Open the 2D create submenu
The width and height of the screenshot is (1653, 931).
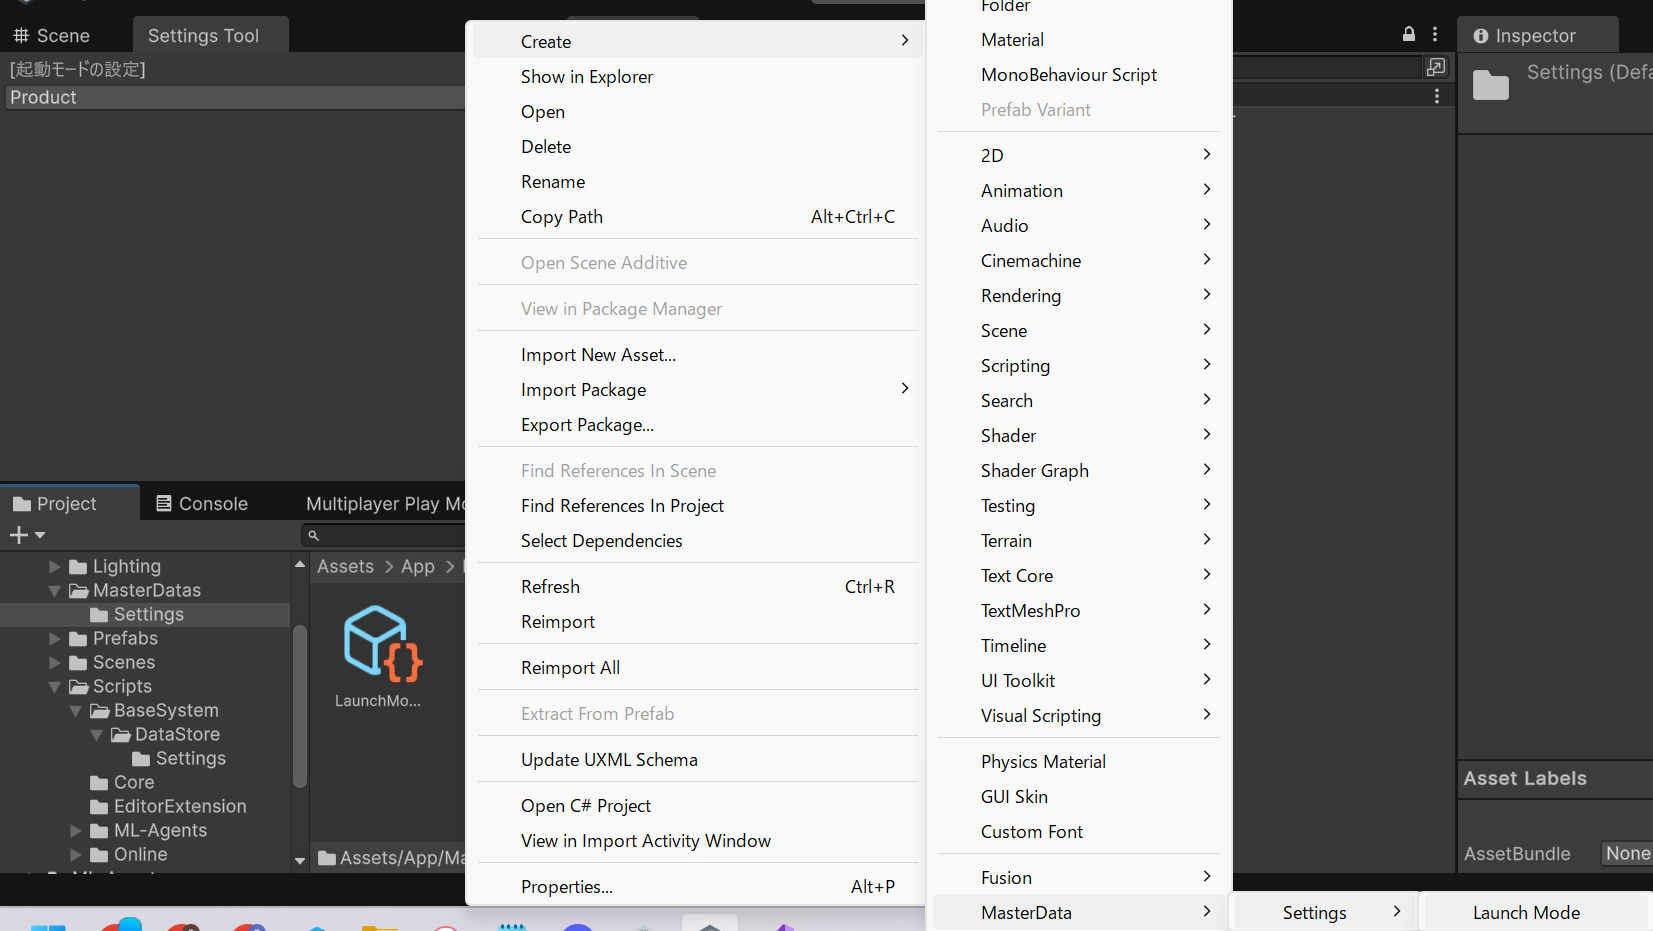point(1079,156)
